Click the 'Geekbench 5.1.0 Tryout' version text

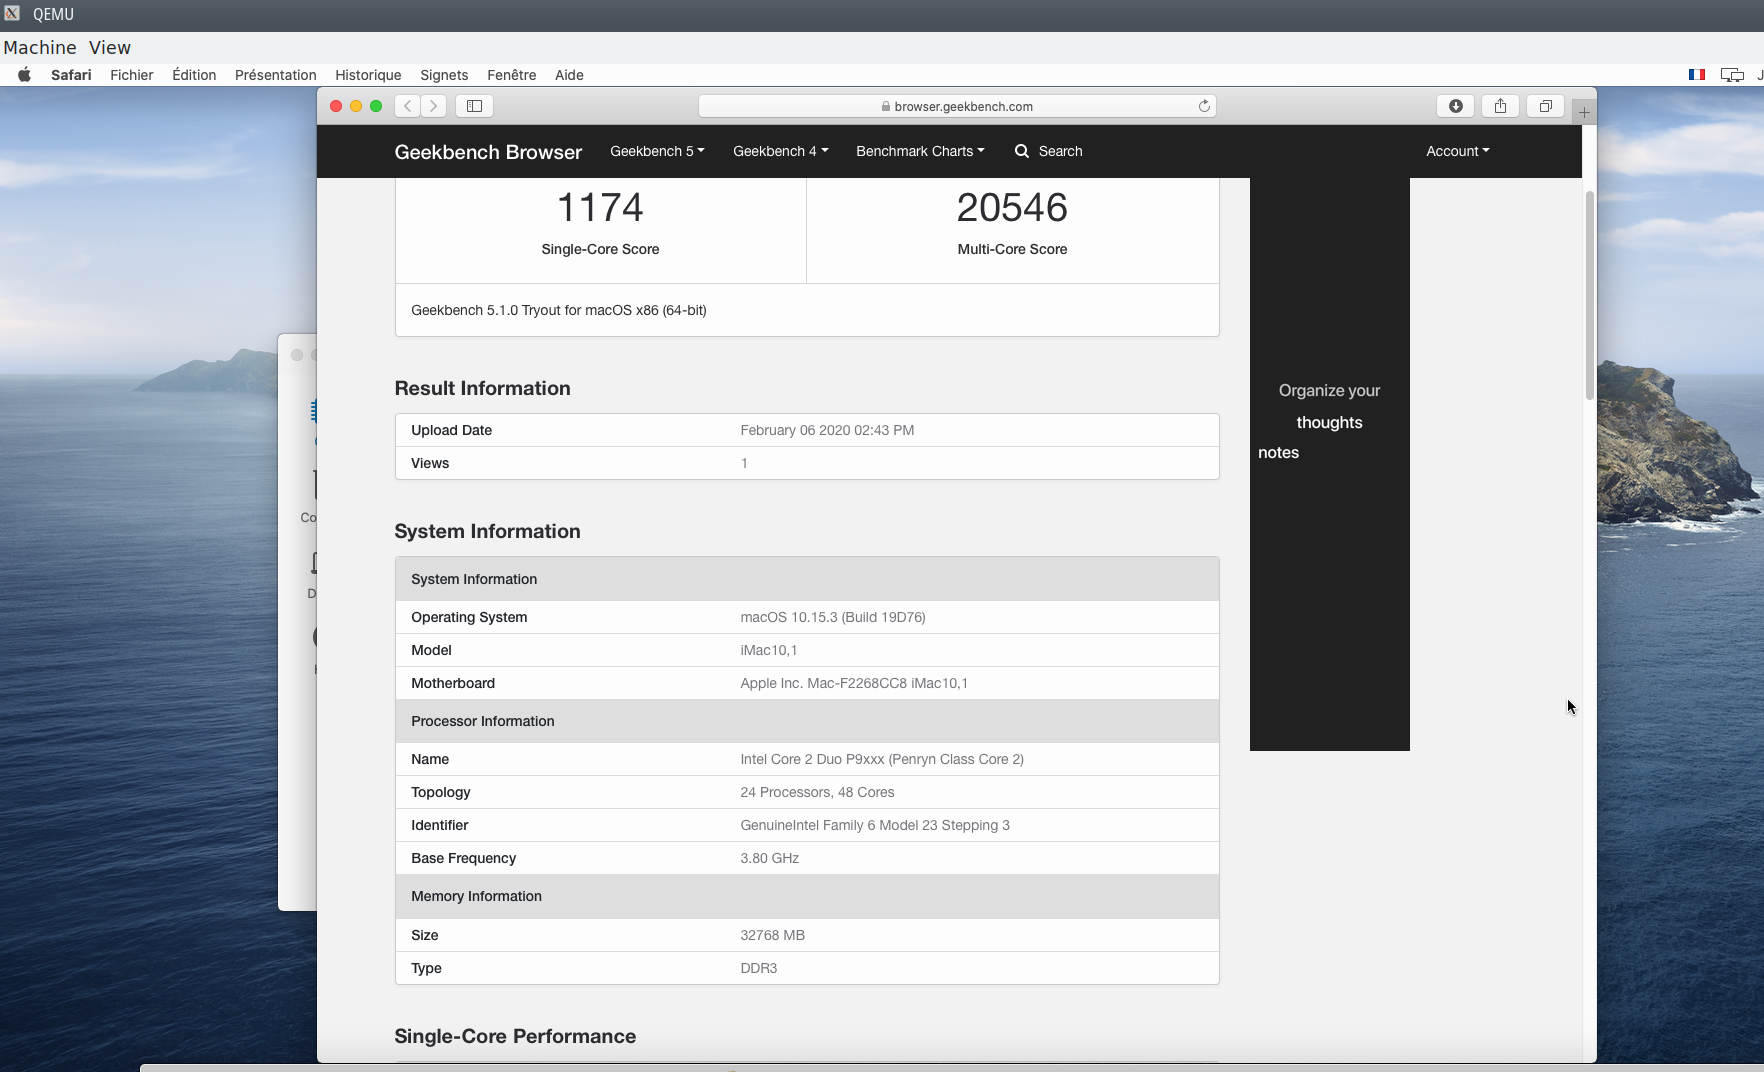(x=559, y=310)
